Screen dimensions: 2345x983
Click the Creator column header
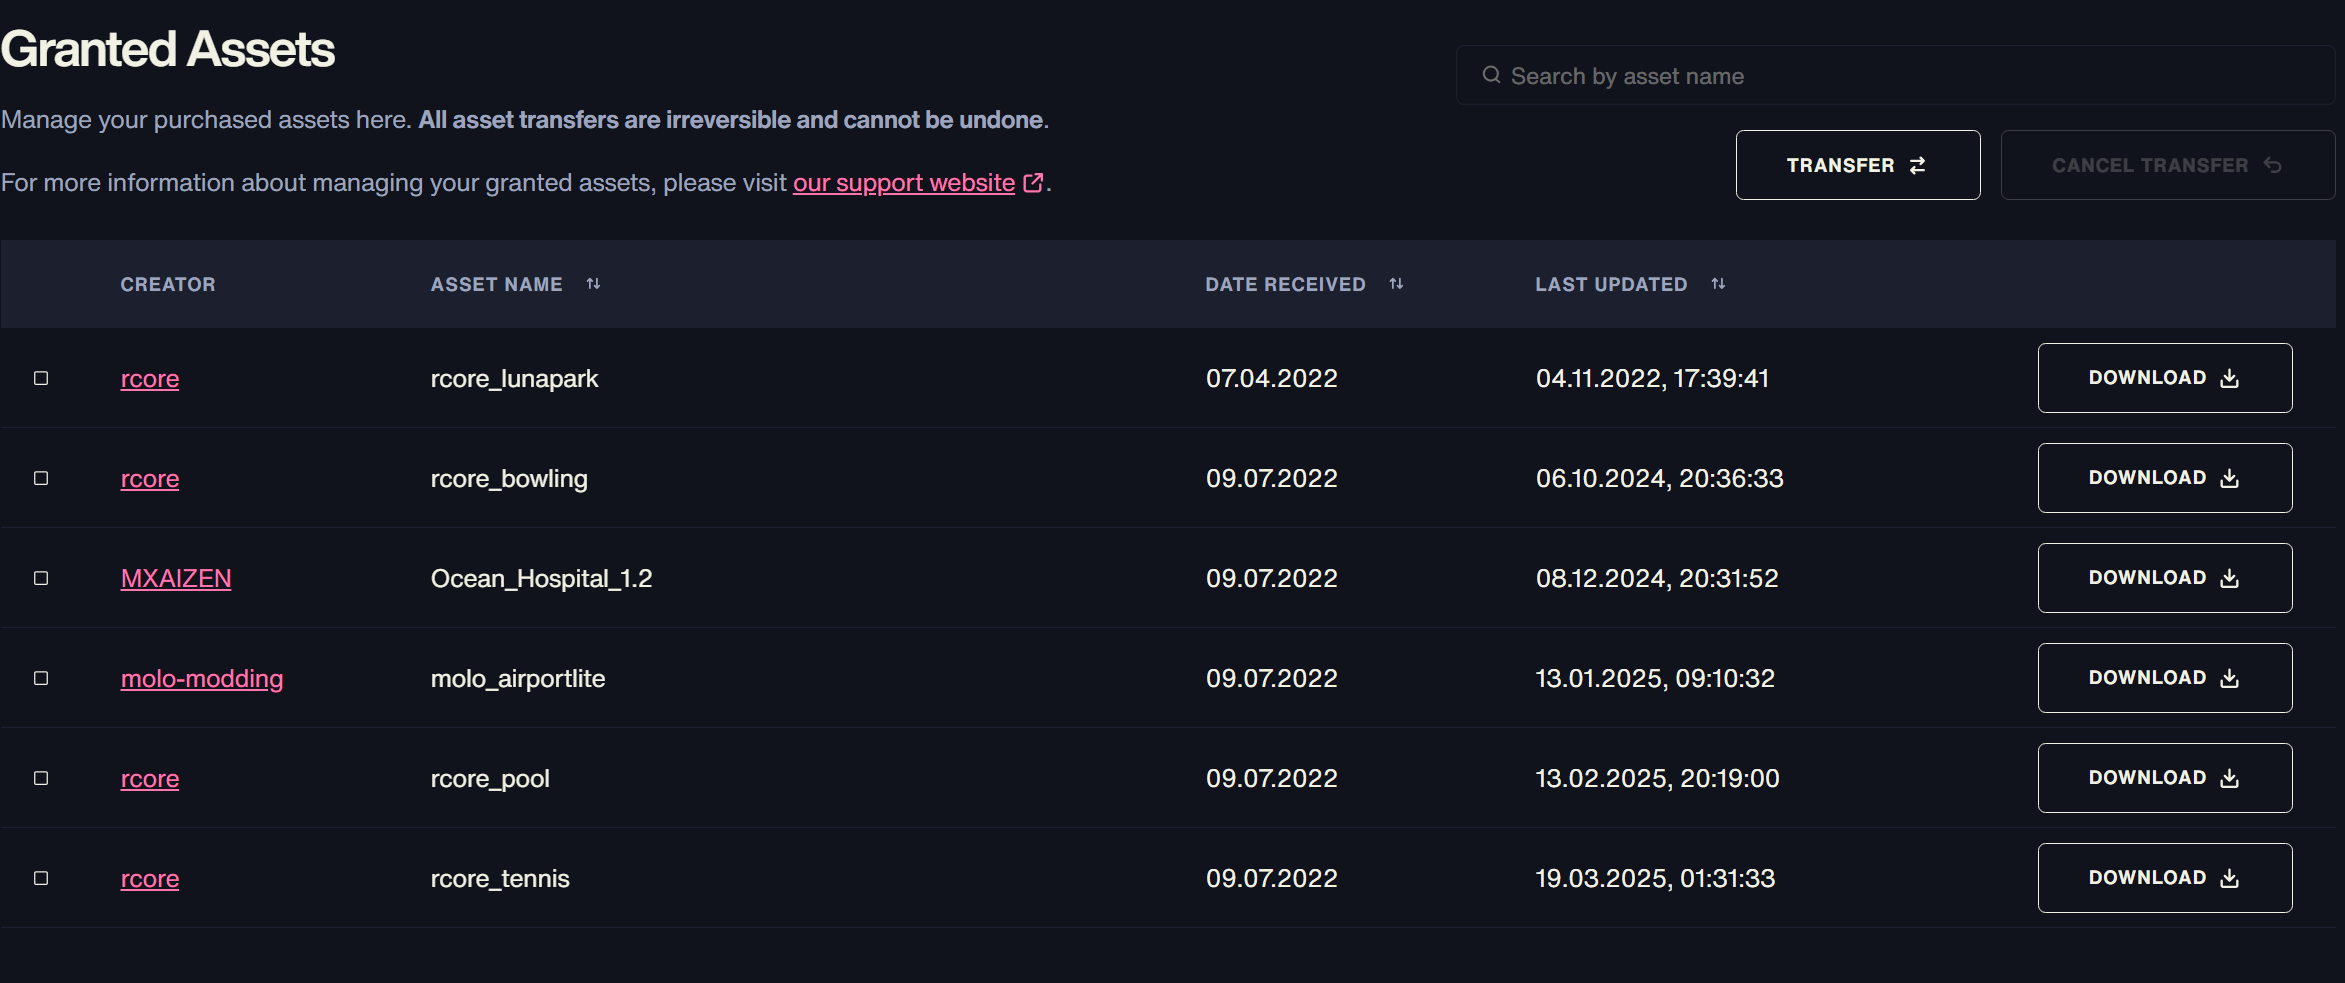click(168, 284)
